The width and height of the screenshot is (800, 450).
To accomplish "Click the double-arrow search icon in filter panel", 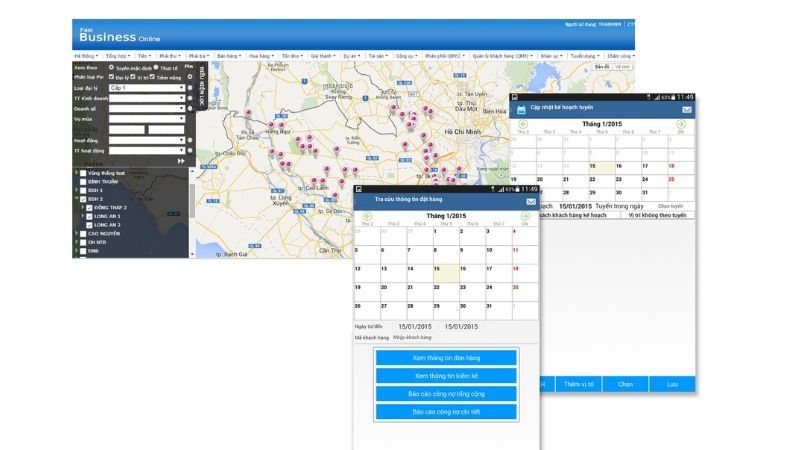I will click(181, 161).
